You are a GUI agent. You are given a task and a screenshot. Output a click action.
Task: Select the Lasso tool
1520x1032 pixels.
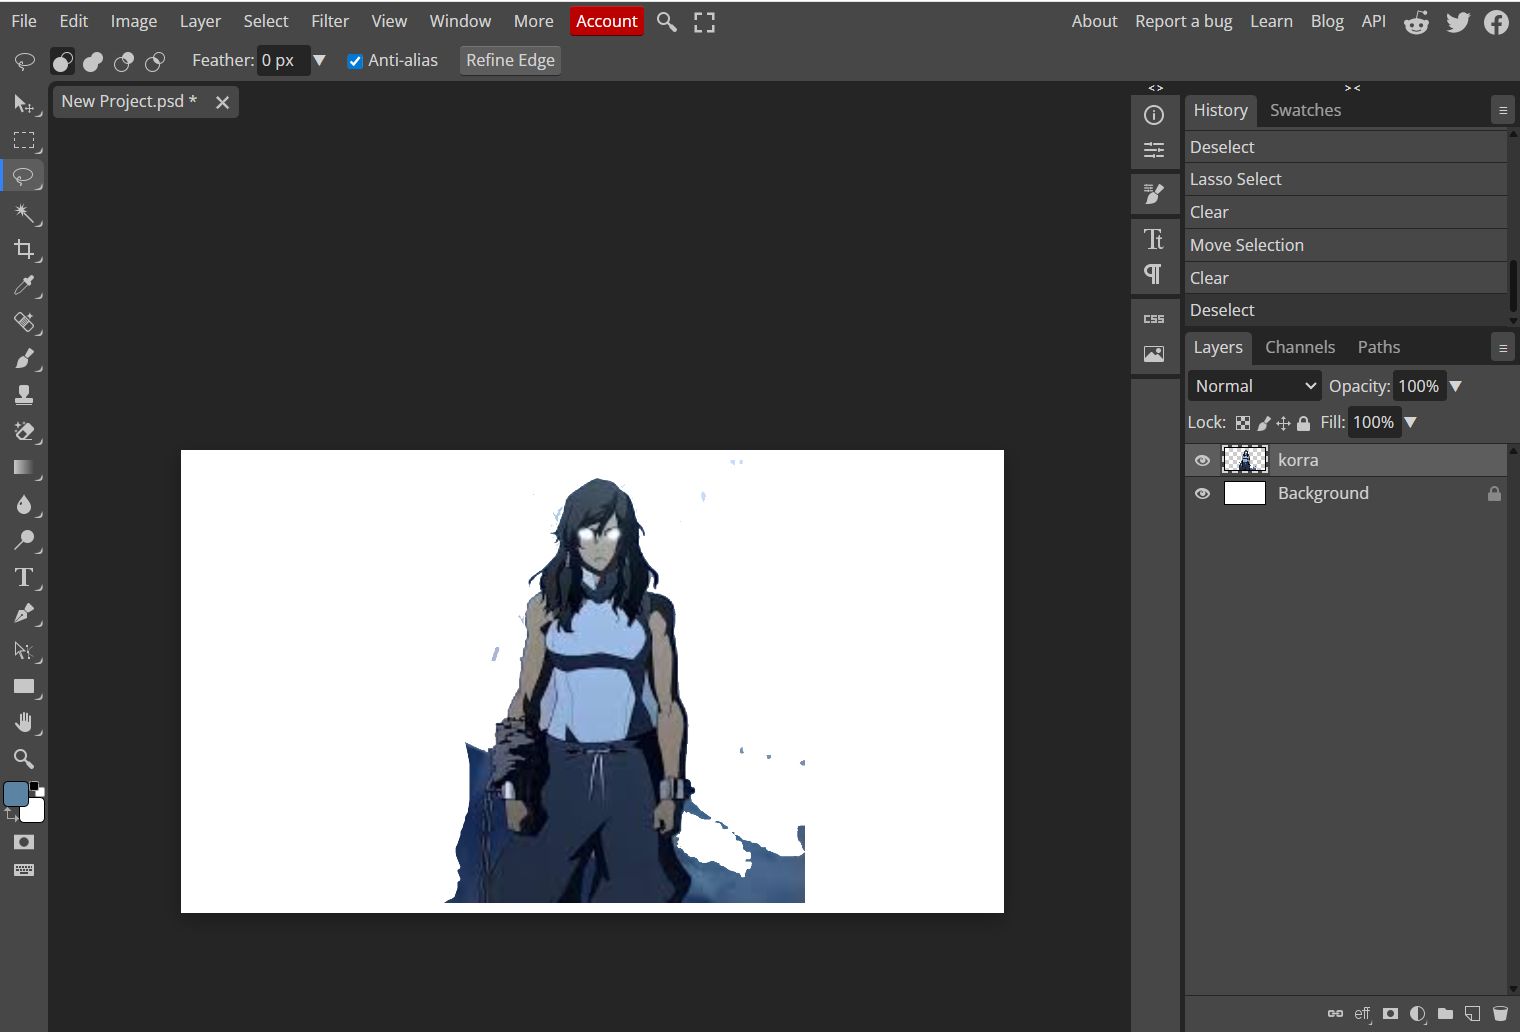pos(25,176)
